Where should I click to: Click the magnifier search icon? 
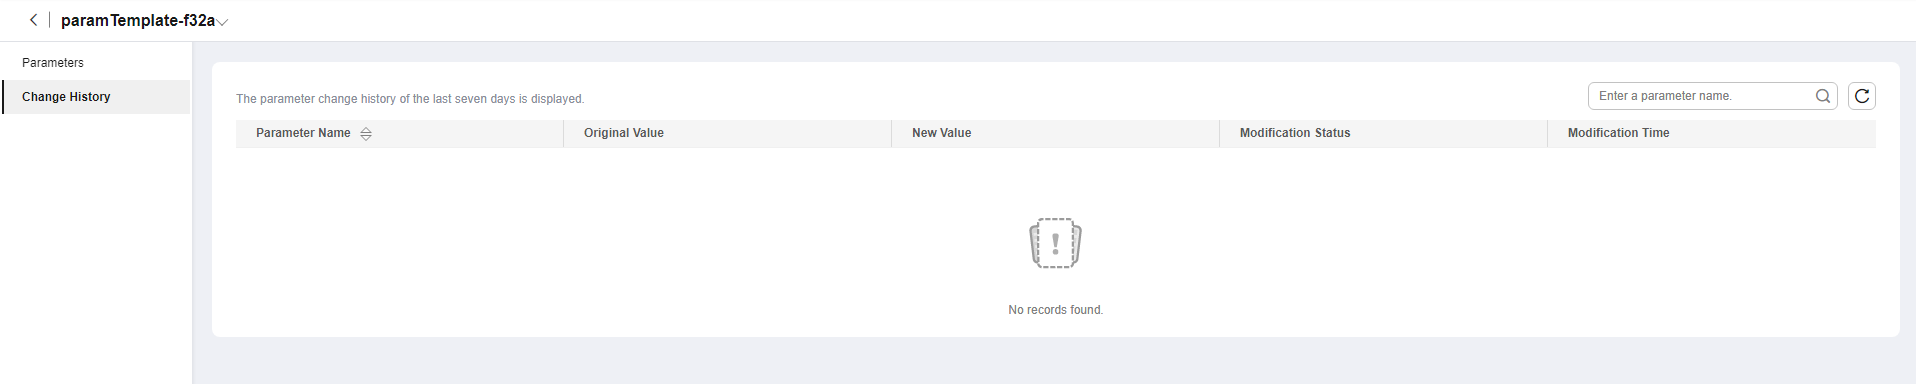[1823, 96]
